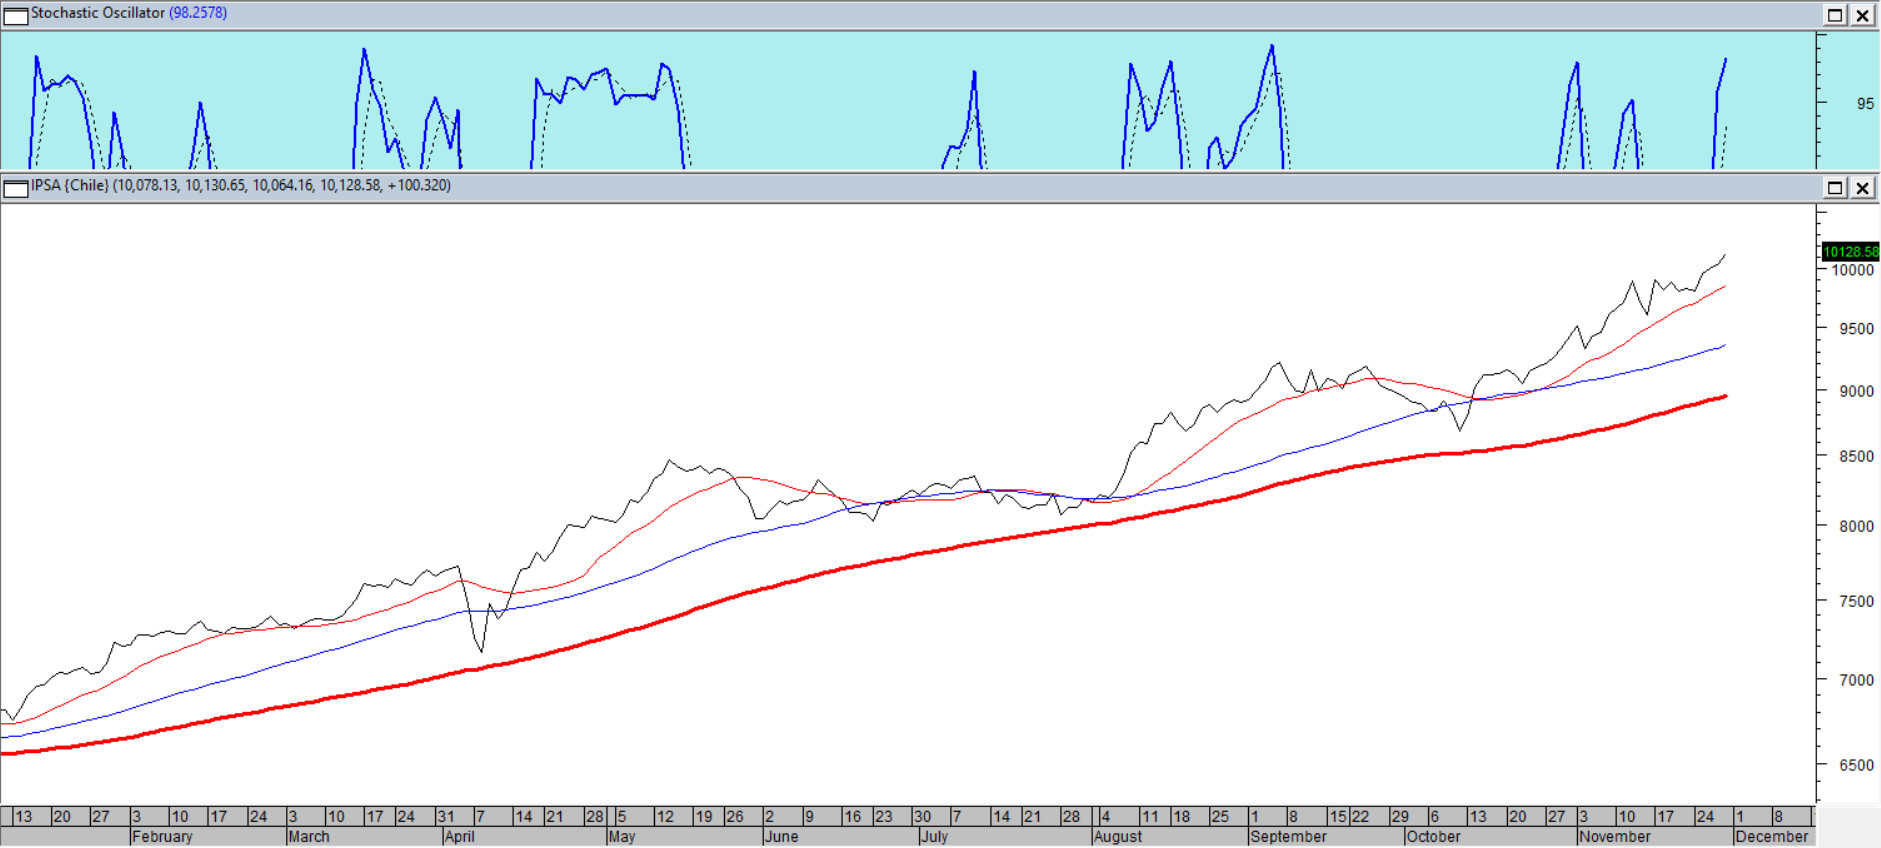
Task: Maximize the Stochastic Oscillator inner window
Action: point(1835,15)
